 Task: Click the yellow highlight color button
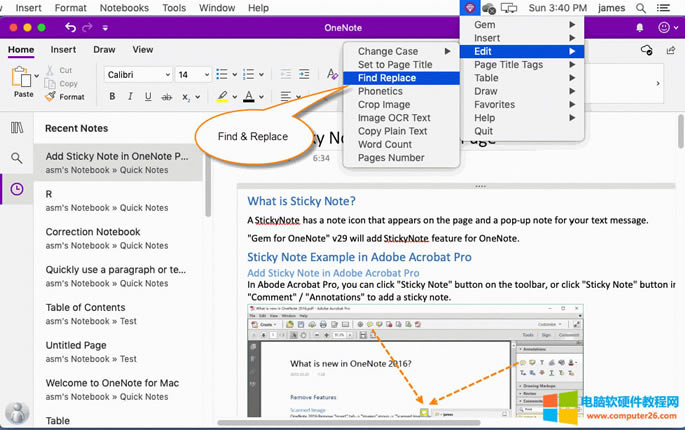click(222, 97)
